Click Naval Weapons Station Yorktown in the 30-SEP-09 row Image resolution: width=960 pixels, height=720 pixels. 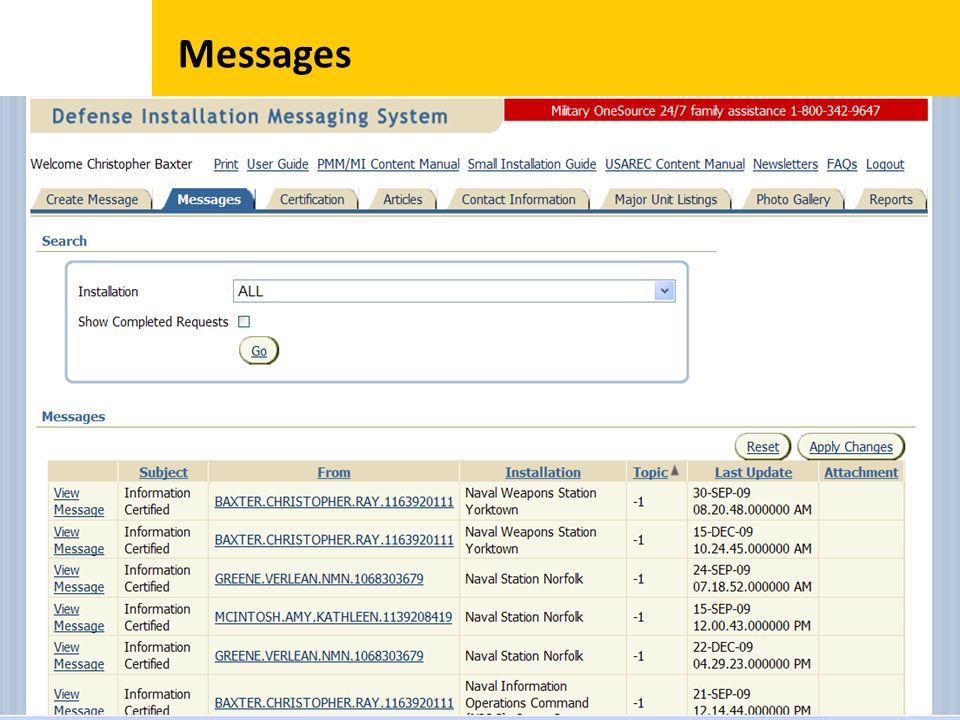click(531, 501)
